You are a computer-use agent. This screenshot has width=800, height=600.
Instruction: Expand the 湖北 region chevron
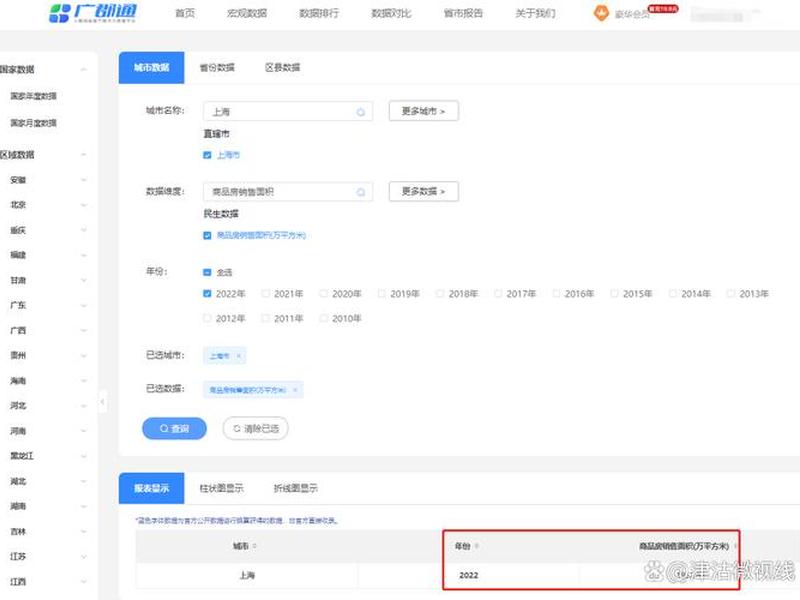84,481
